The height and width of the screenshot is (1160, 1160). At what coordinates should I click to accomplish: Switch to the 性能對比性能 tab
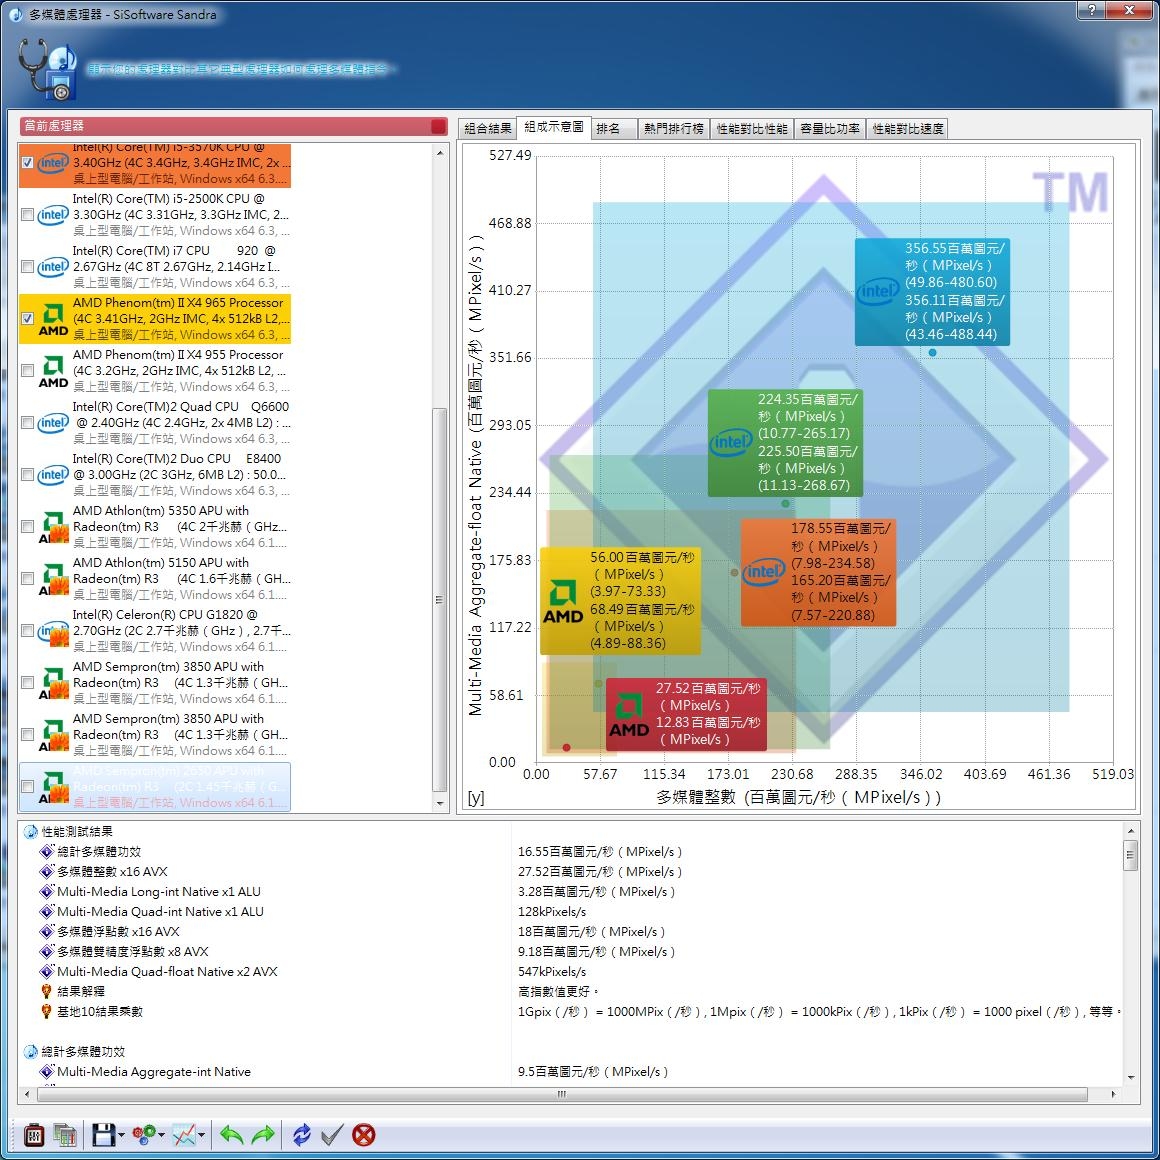click(752, 129)
